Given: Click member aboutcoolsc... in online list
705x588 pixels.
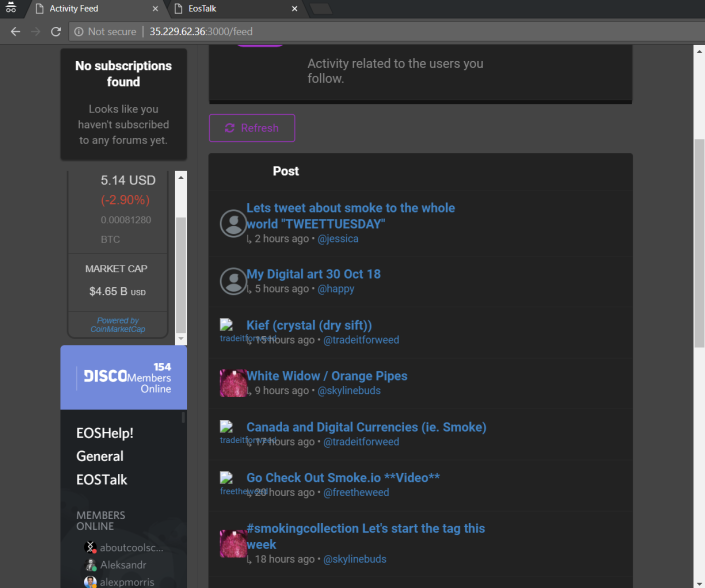Looking at the screenshot, I should tap(131, 548).
